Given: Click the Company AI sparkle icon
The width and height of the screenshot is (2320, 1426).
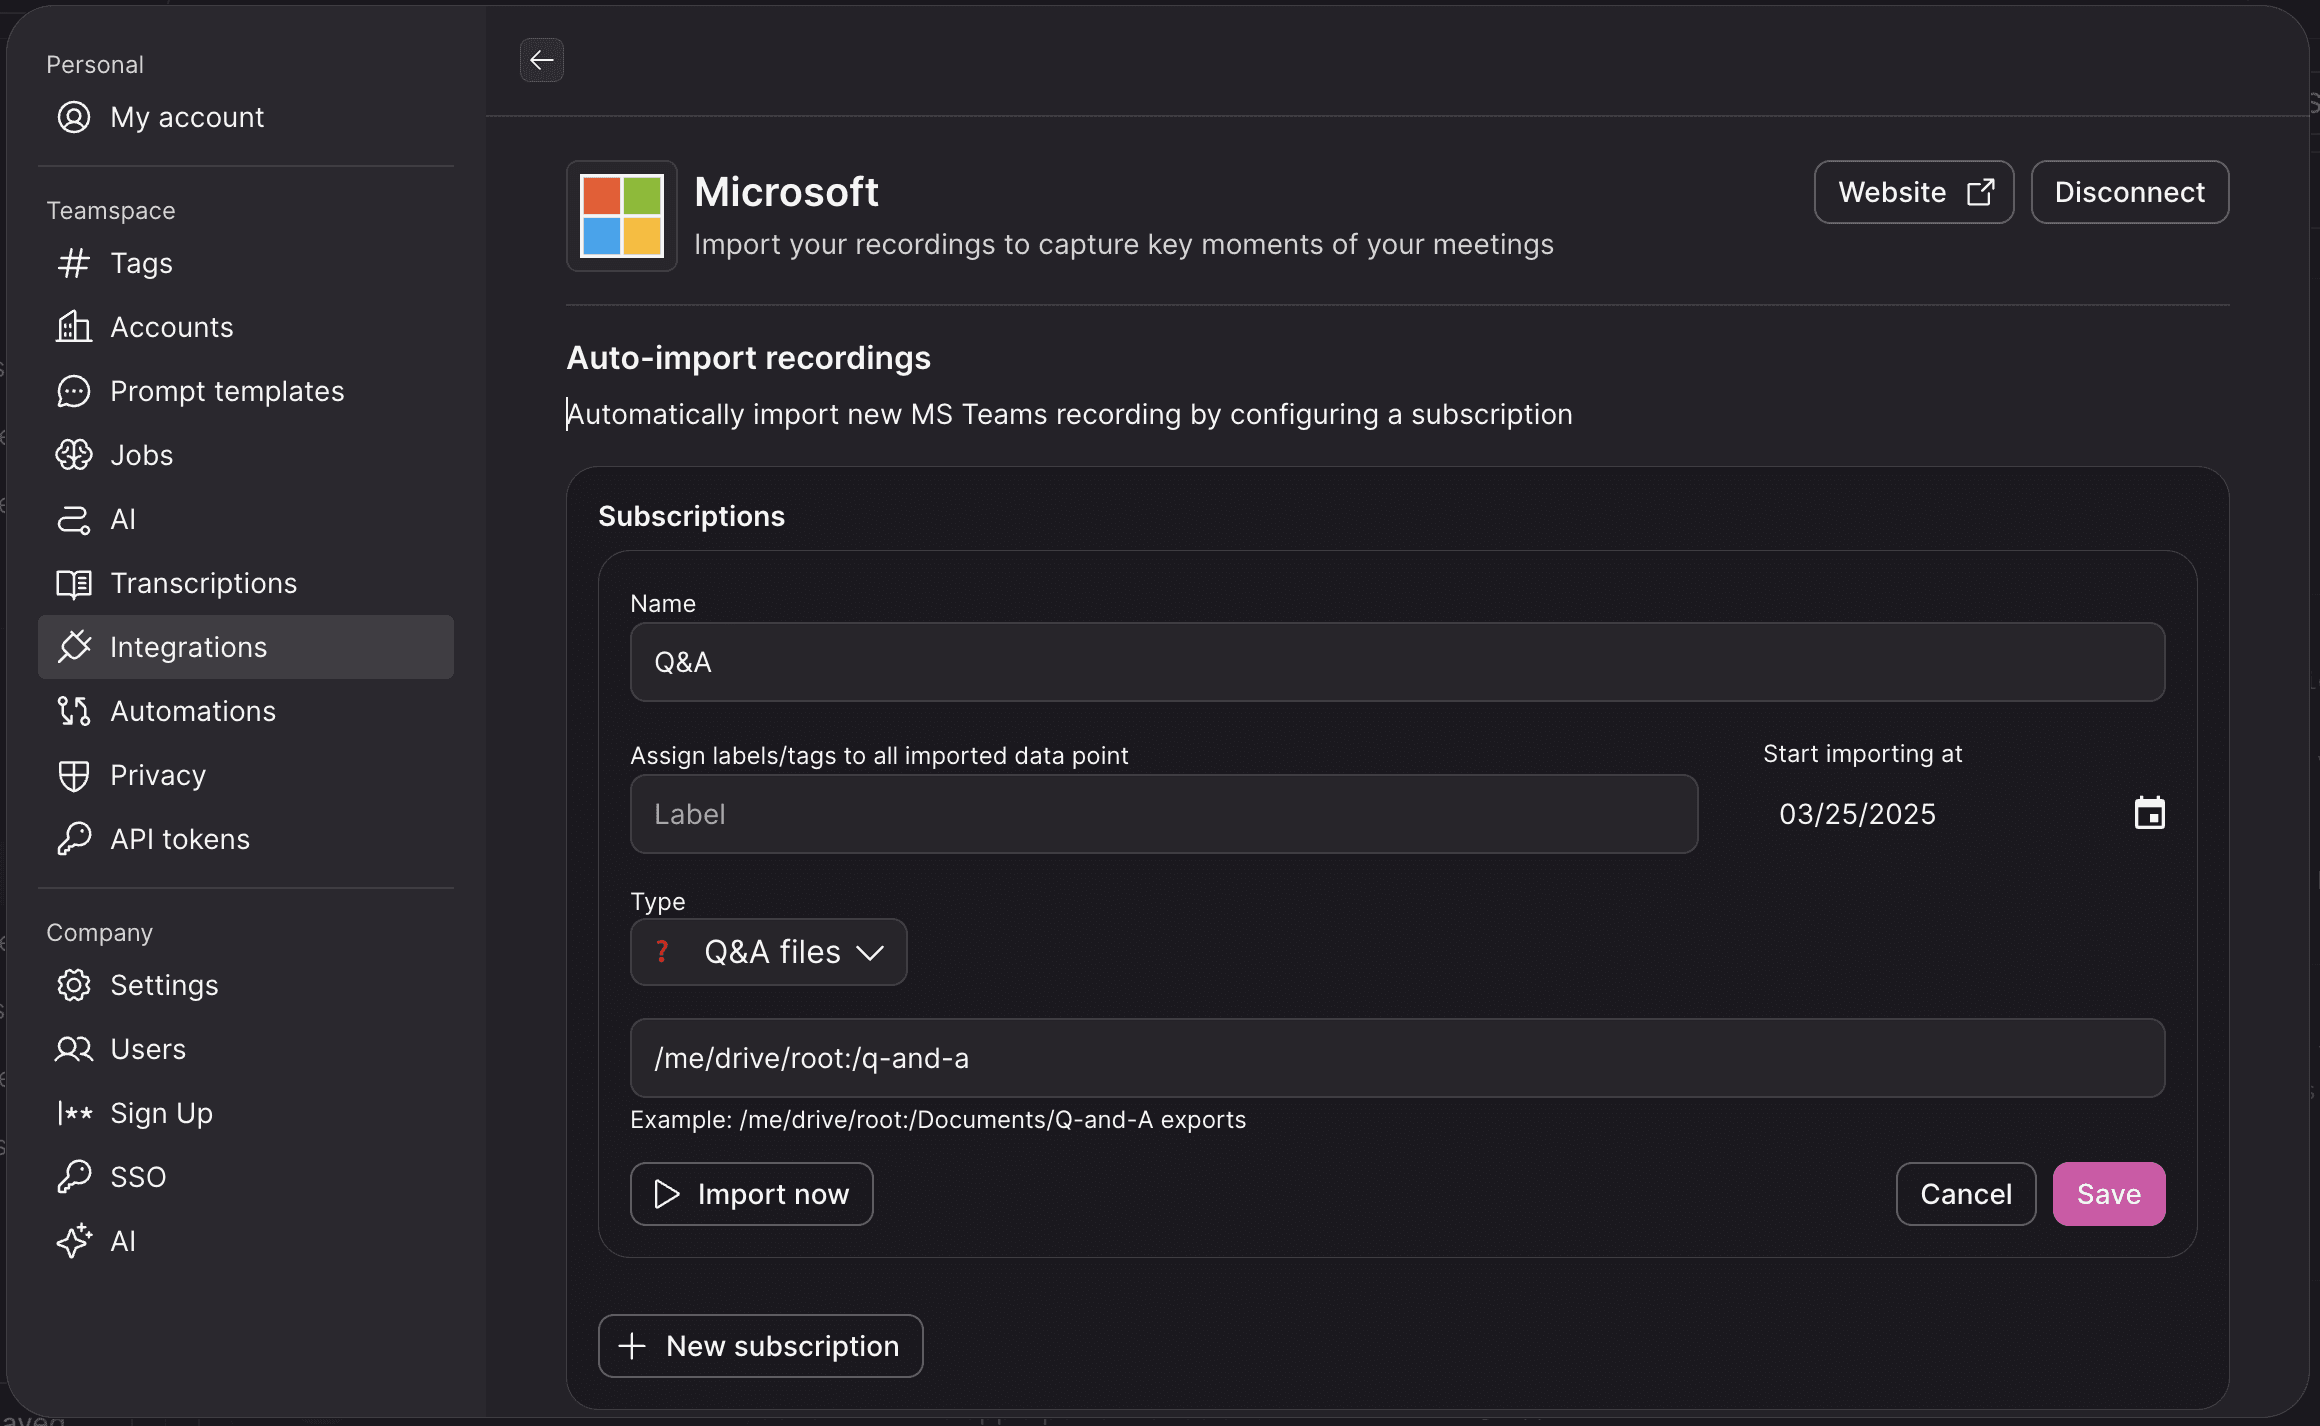Looking at the screenshot, I should click(x=74, y=1241).
